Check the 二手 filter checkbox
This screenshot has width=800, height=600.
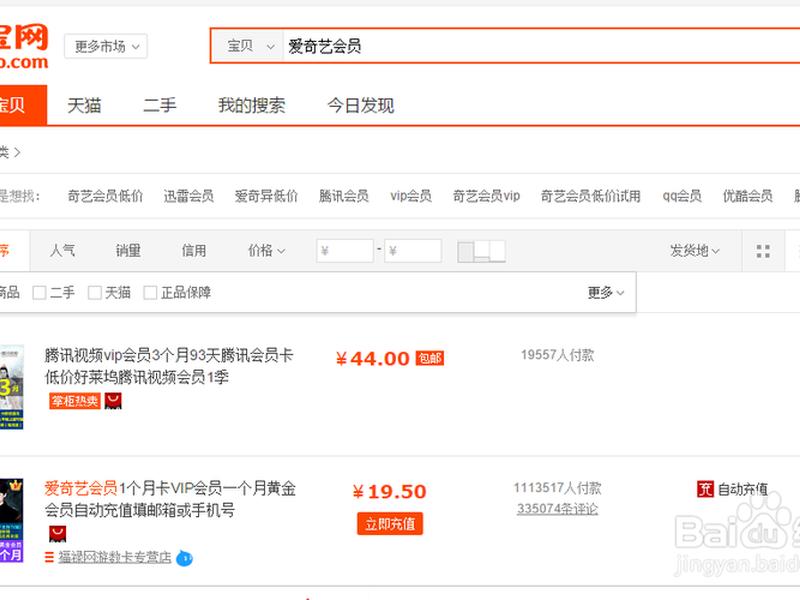pos(39,293)
